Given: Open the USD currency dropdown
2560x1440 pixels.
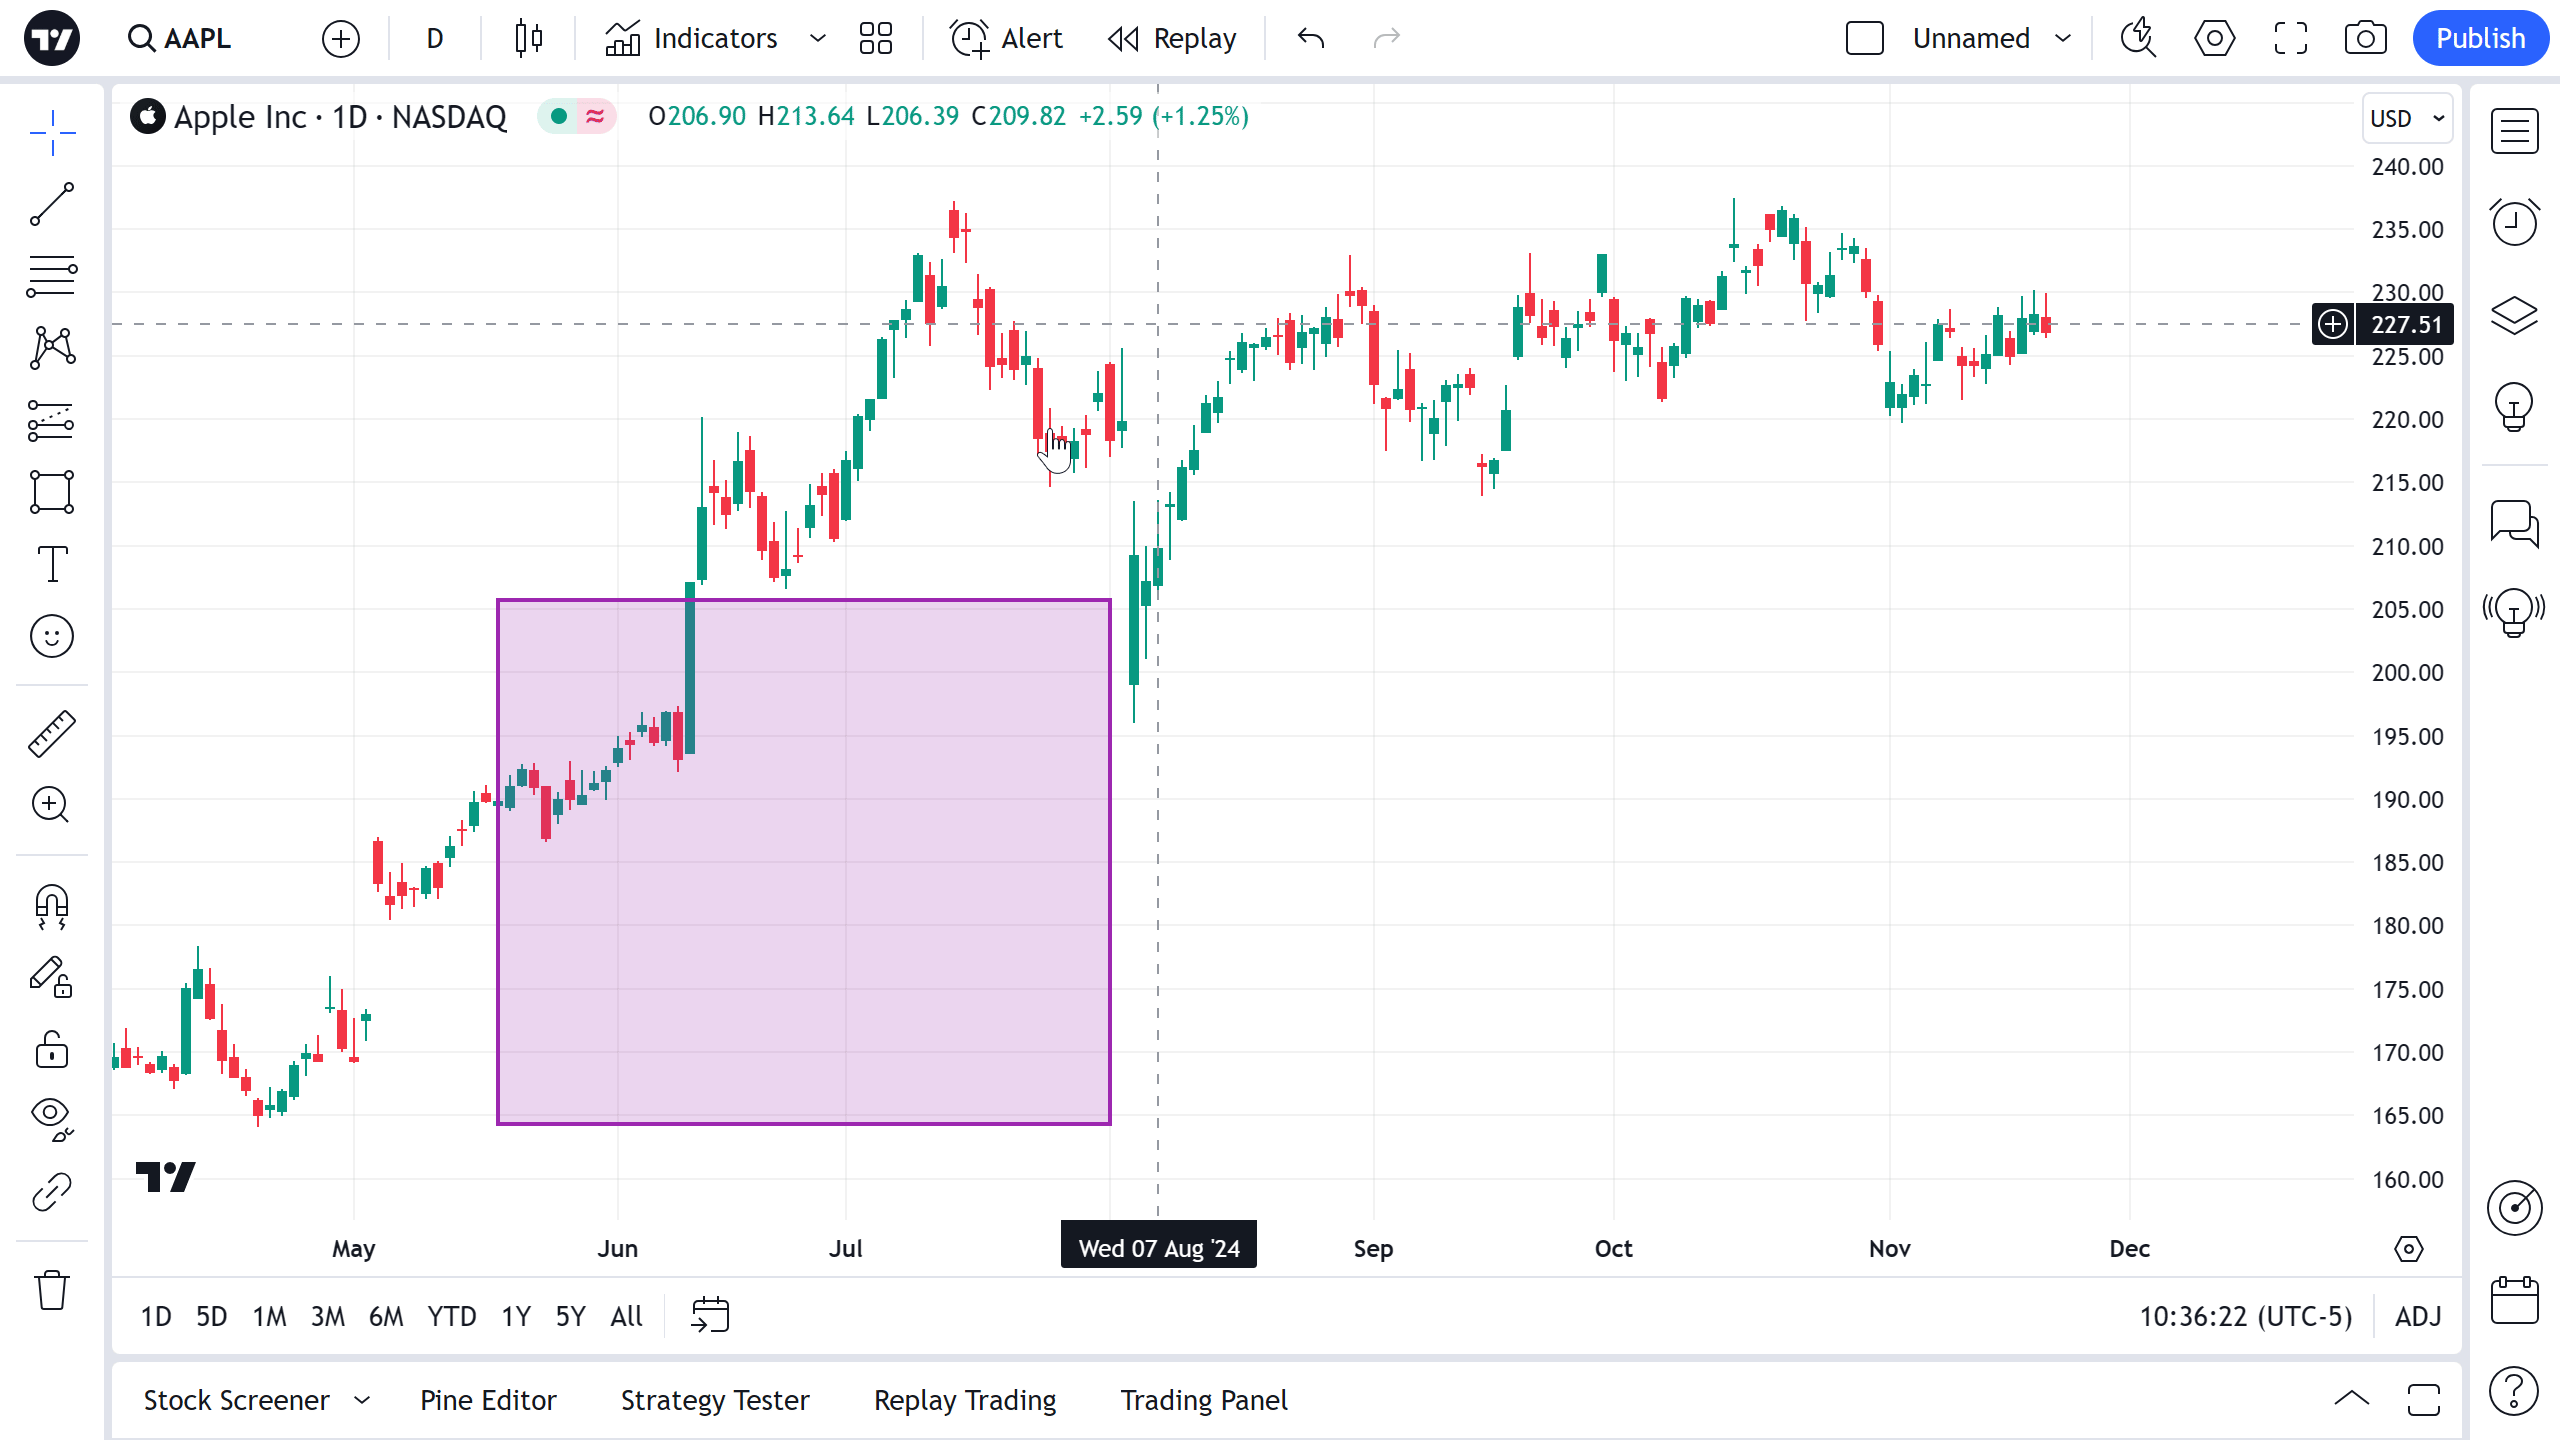Looking at the screenshot, I should (2406, 118).
